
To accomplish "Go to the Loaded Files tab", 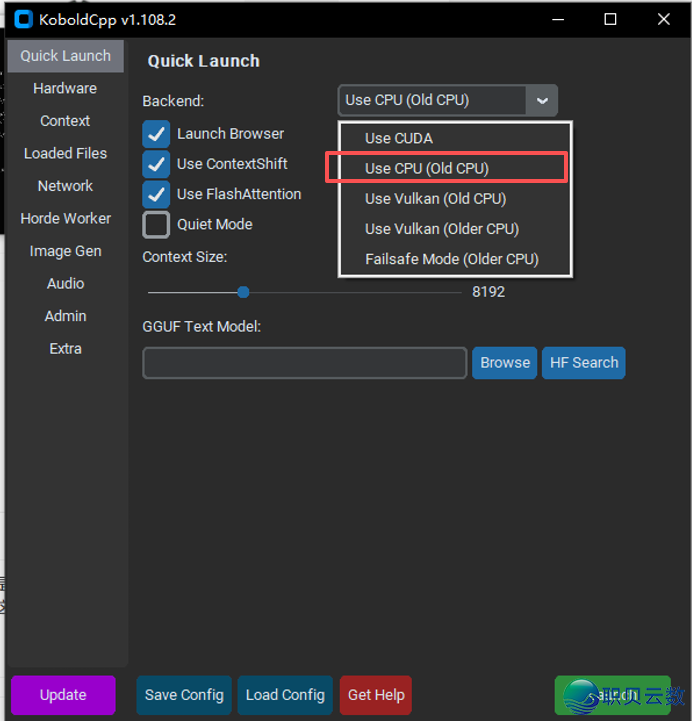I will tap(65, 153).
